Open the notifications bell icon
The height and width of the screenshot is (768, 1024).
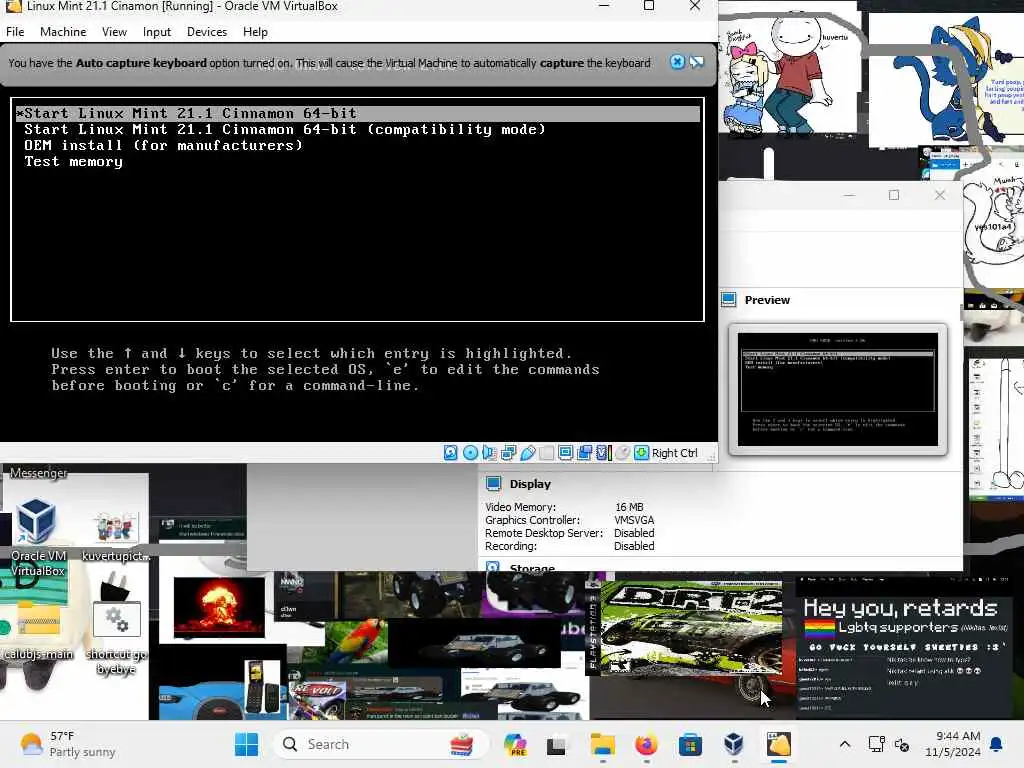[x=997, y=744]
